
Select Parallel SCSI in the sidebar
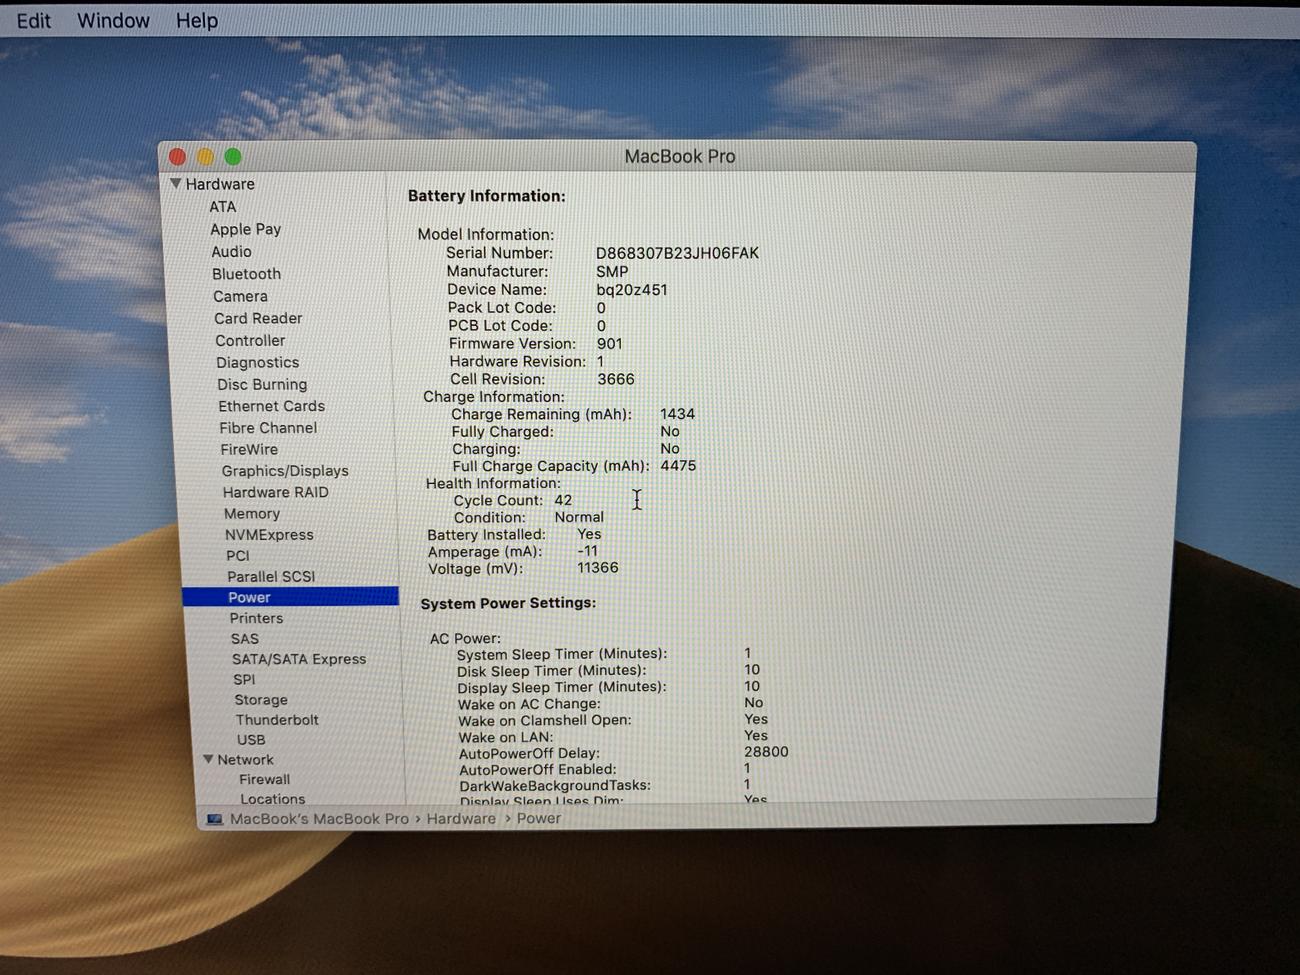270,577
